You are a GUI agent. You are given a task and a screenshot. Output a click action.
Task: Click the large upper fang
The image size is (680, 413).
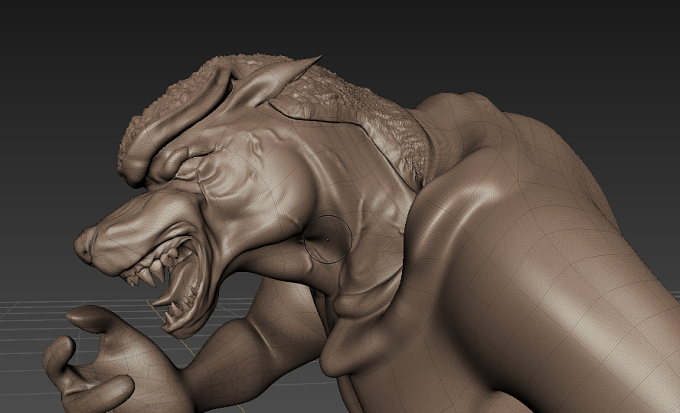coord(148,276)
